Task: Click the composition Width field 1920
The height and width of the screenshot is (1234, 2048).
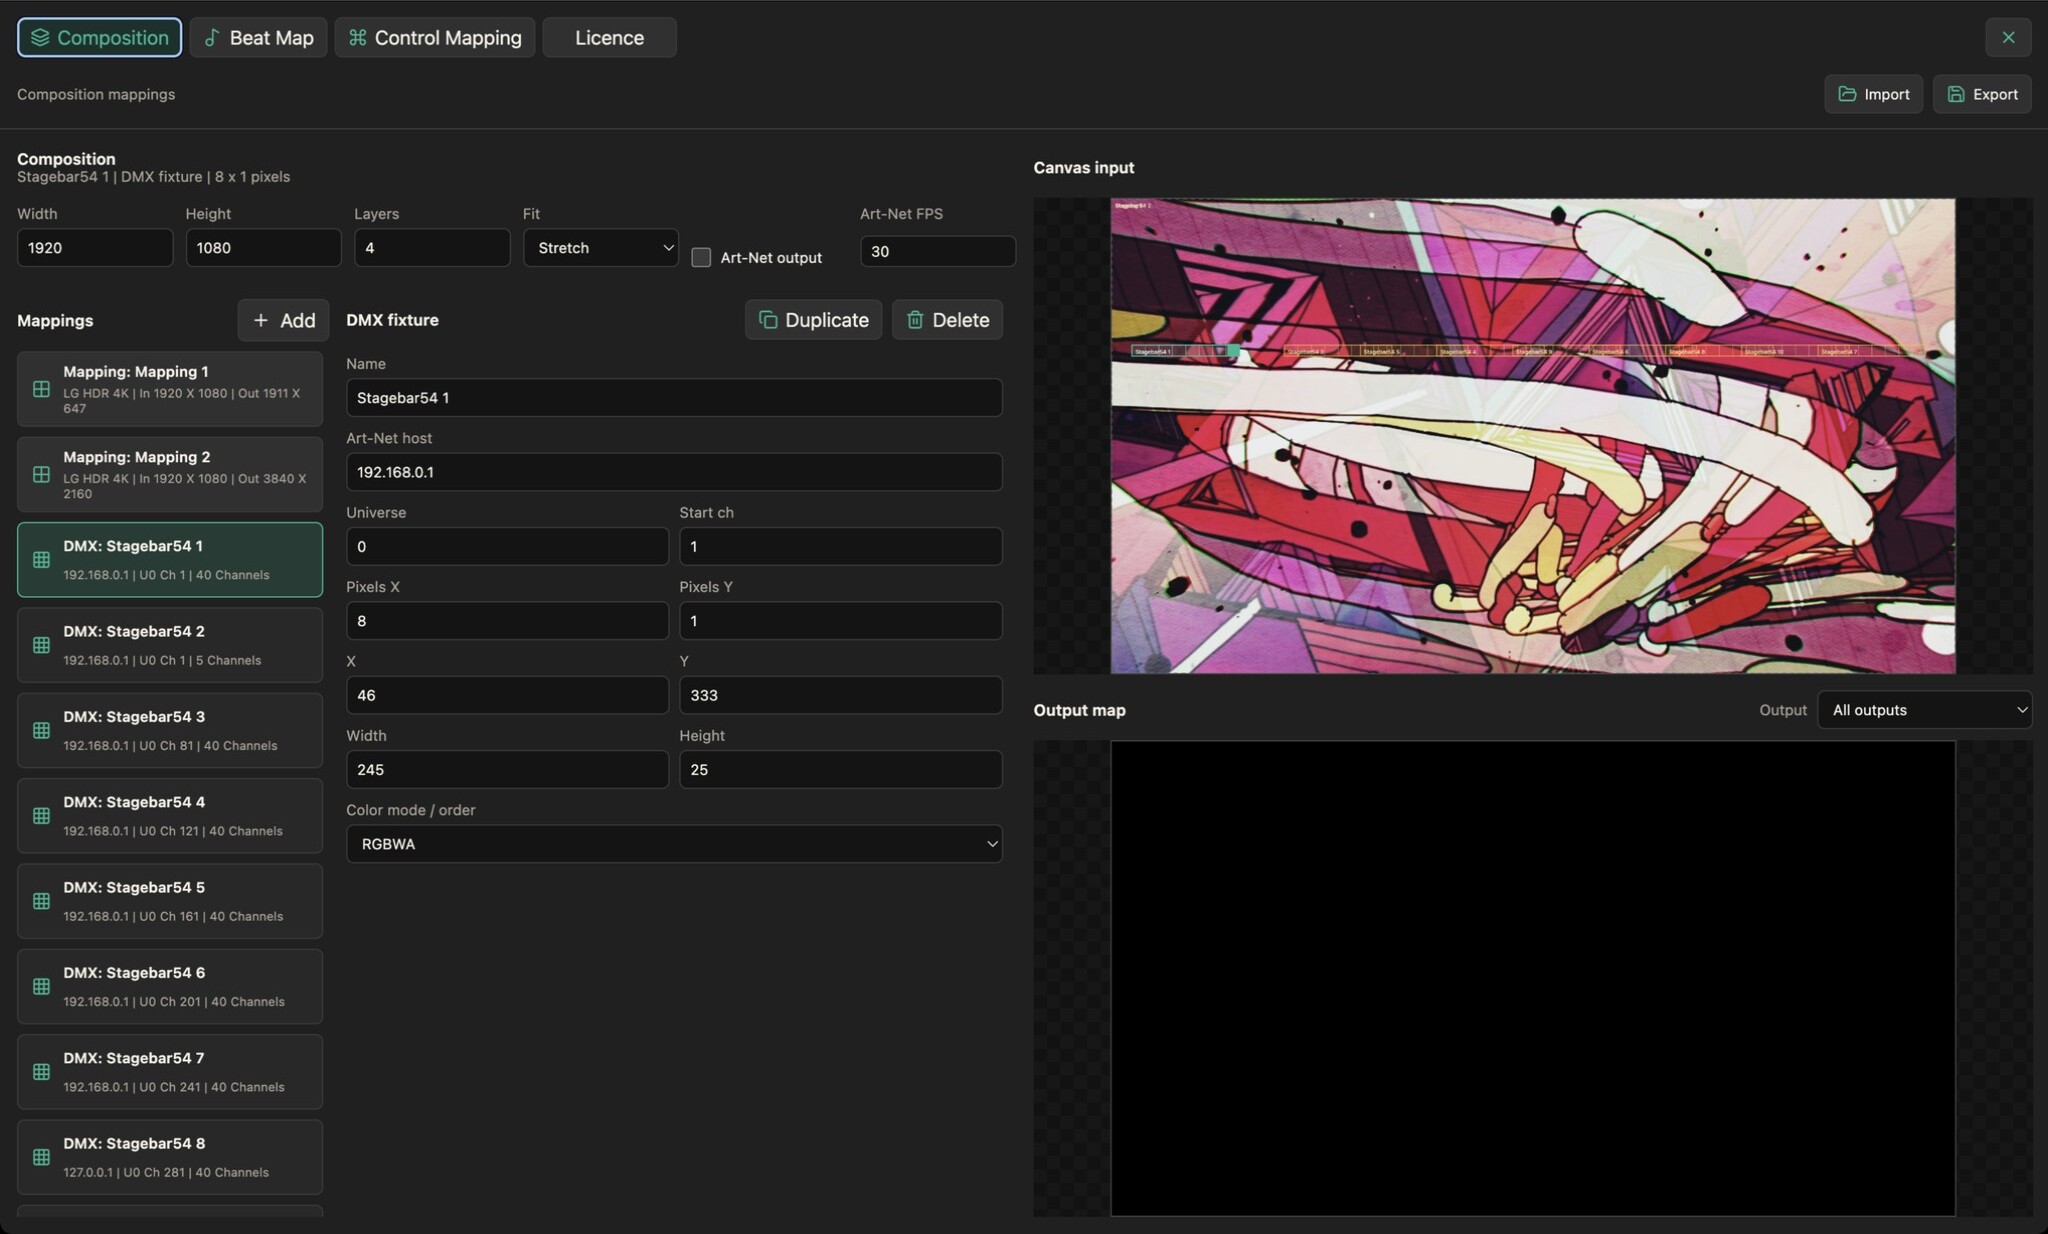Action: pyautogui.click(x=95, y=248)
